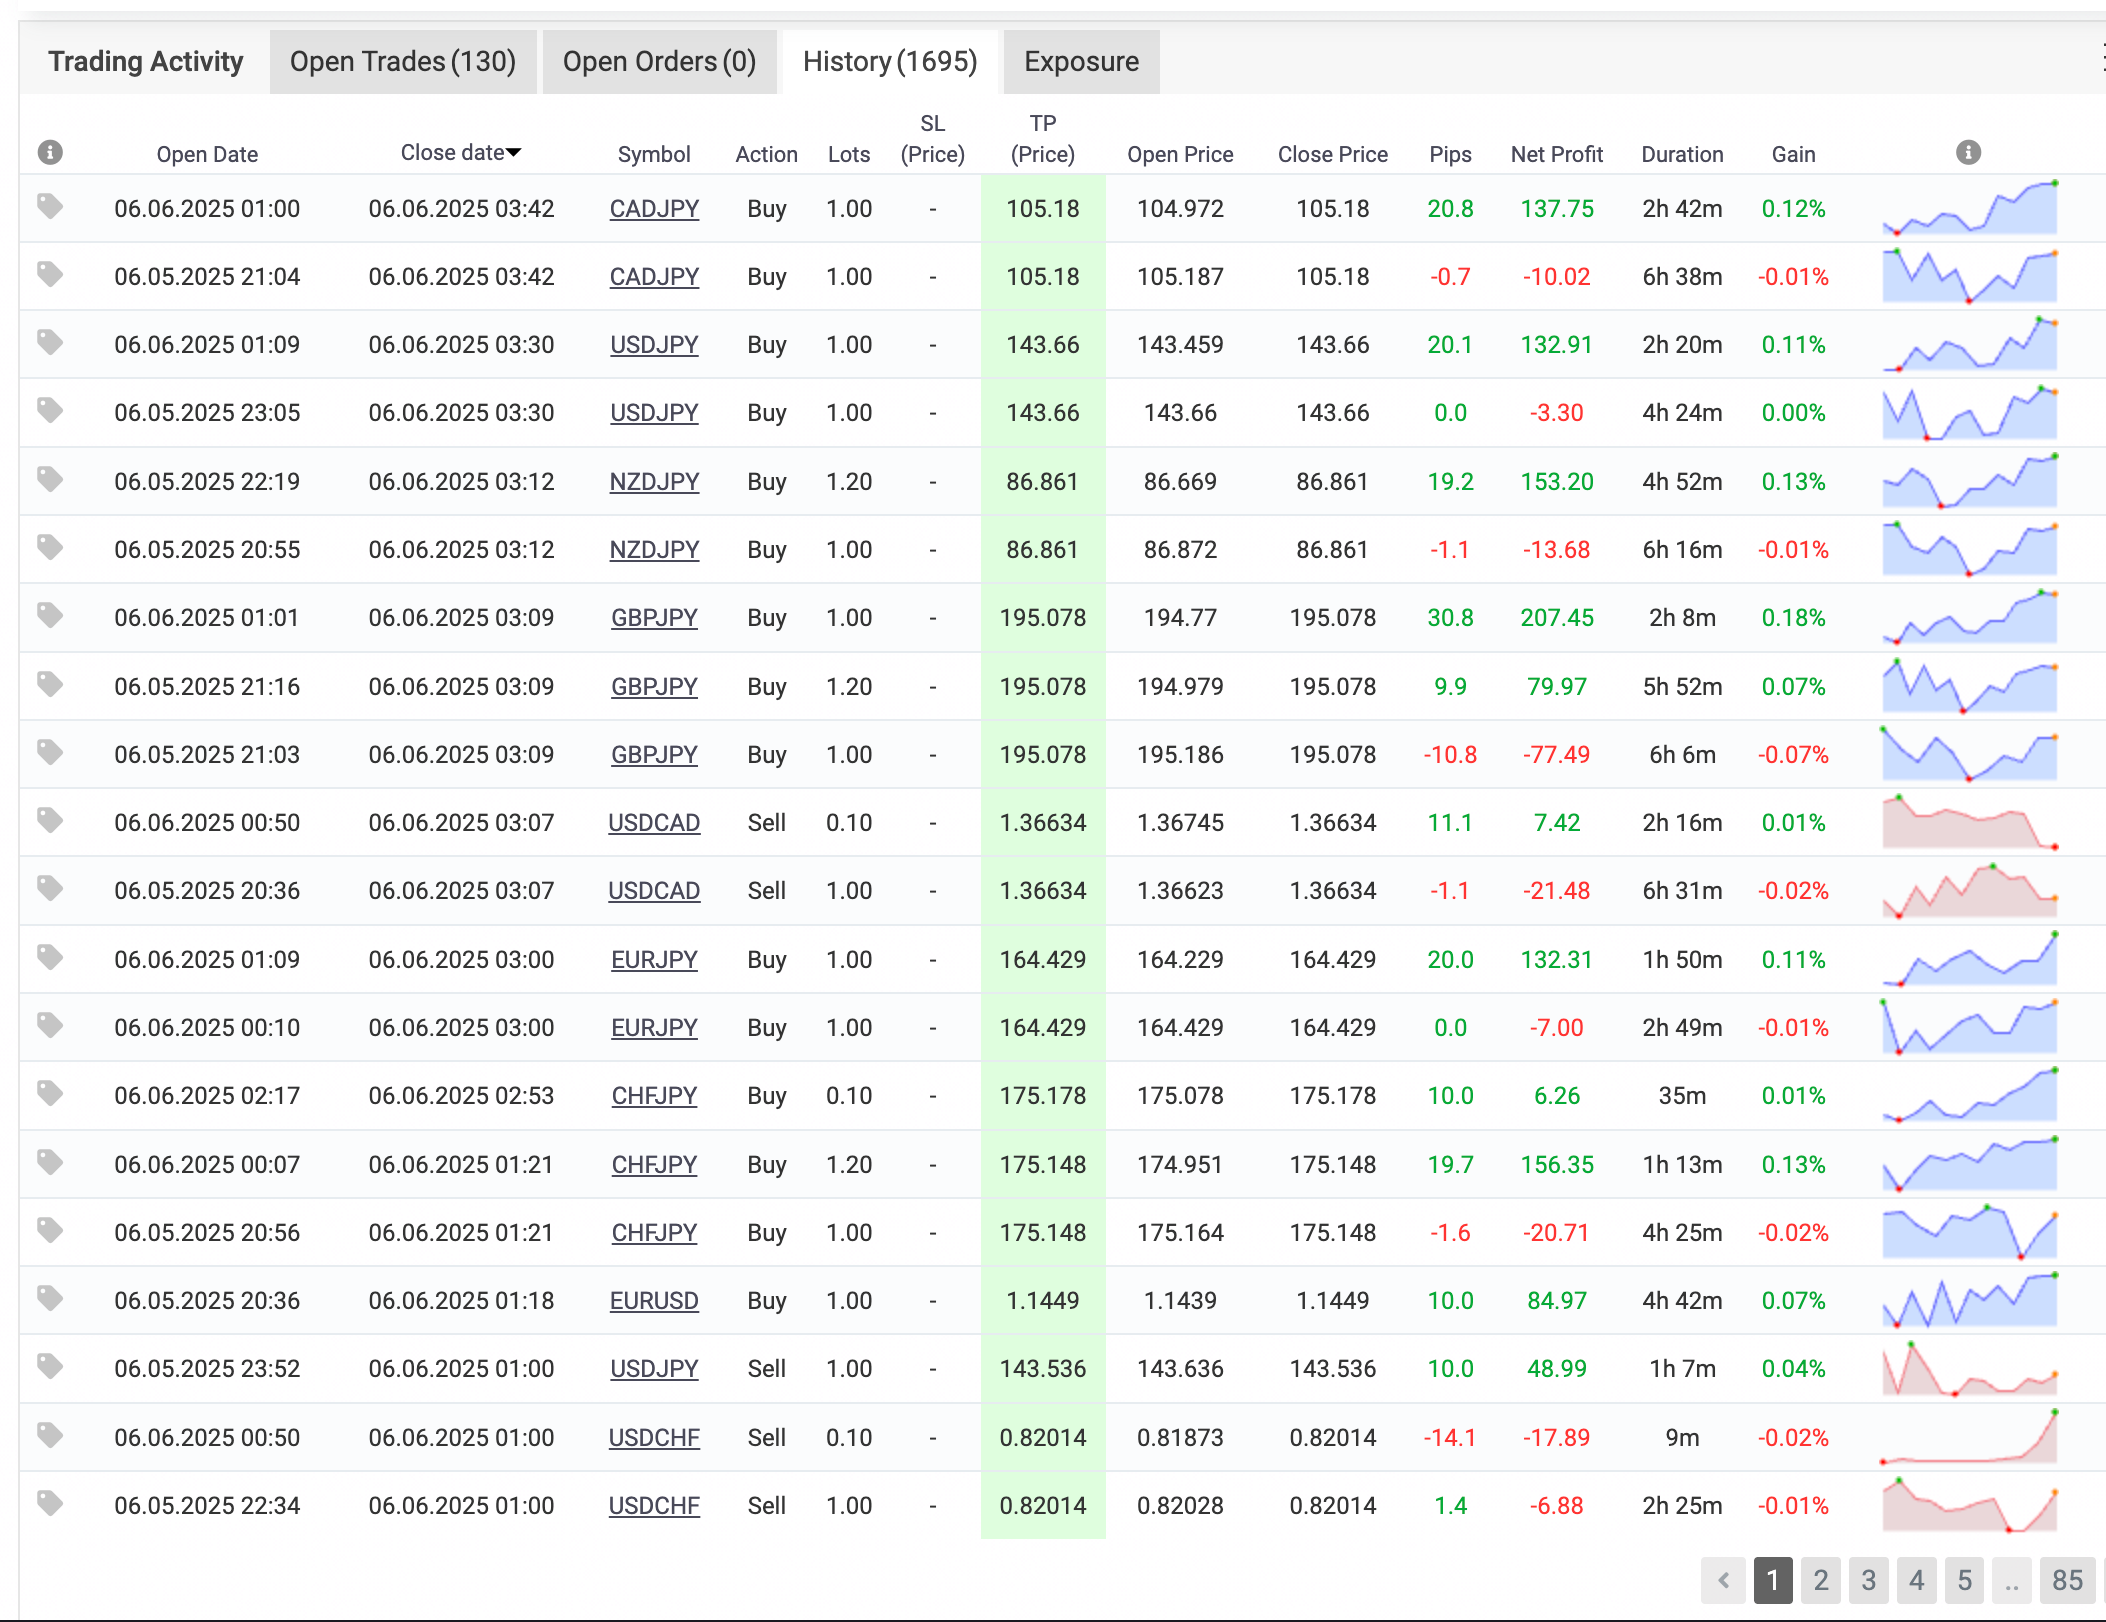Screen dimensions: 2106x1622
Task: Go to the previous page arrow
Action: coord(1723,1580)
